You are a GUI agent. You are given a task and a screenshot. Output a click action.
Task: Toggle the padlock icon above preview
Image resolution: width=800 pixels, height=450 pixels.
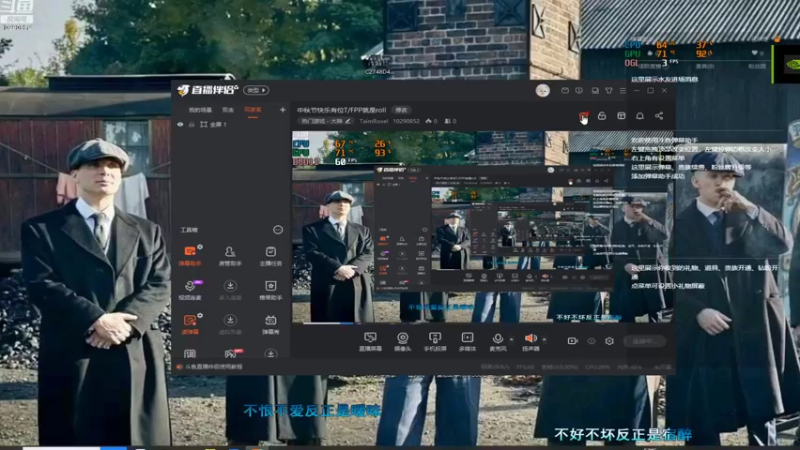click(x=602, y=116)
